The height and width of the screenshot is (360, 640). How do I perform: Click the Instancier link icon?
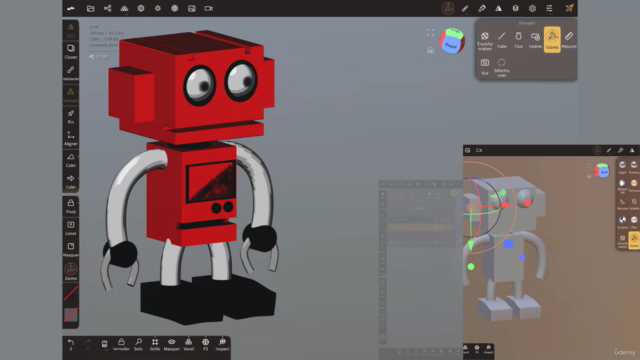71,73
